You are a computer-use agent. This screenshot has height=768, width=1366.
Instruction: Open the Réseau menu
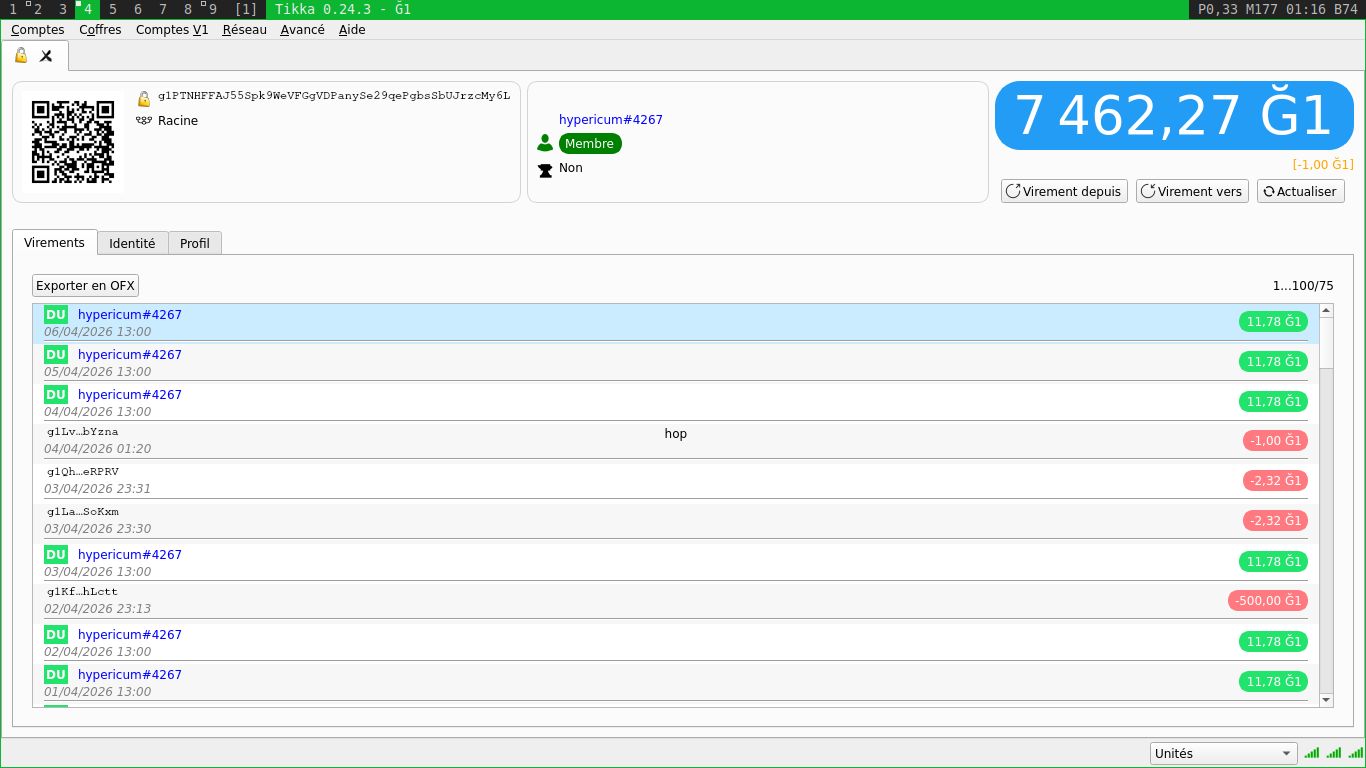pos(244,30)
